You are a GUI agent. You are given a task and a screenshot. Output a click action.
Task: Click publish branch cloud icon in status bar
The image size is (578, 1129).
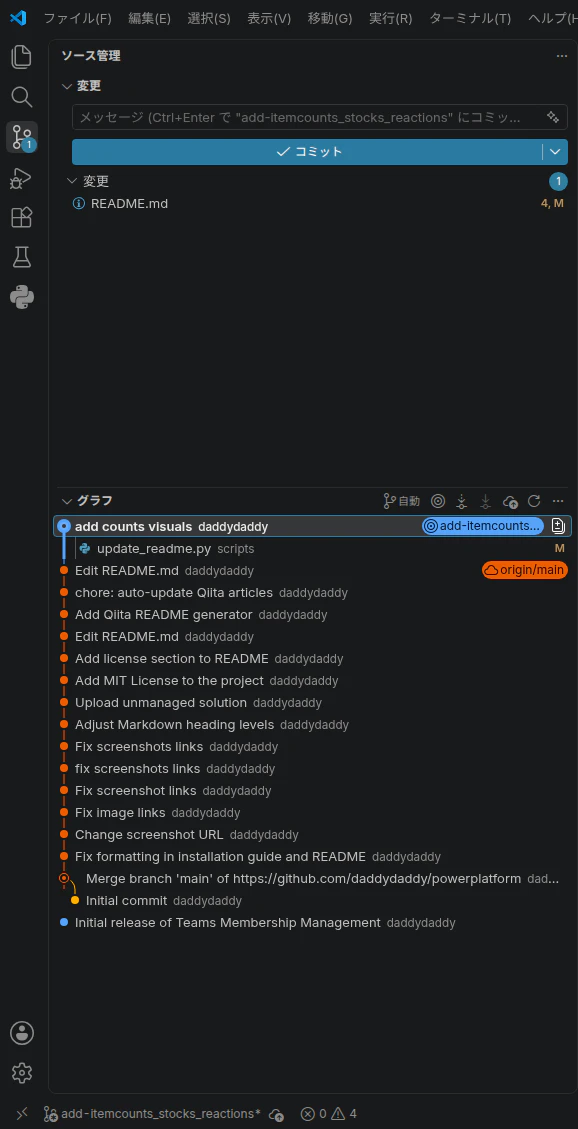276,1114
